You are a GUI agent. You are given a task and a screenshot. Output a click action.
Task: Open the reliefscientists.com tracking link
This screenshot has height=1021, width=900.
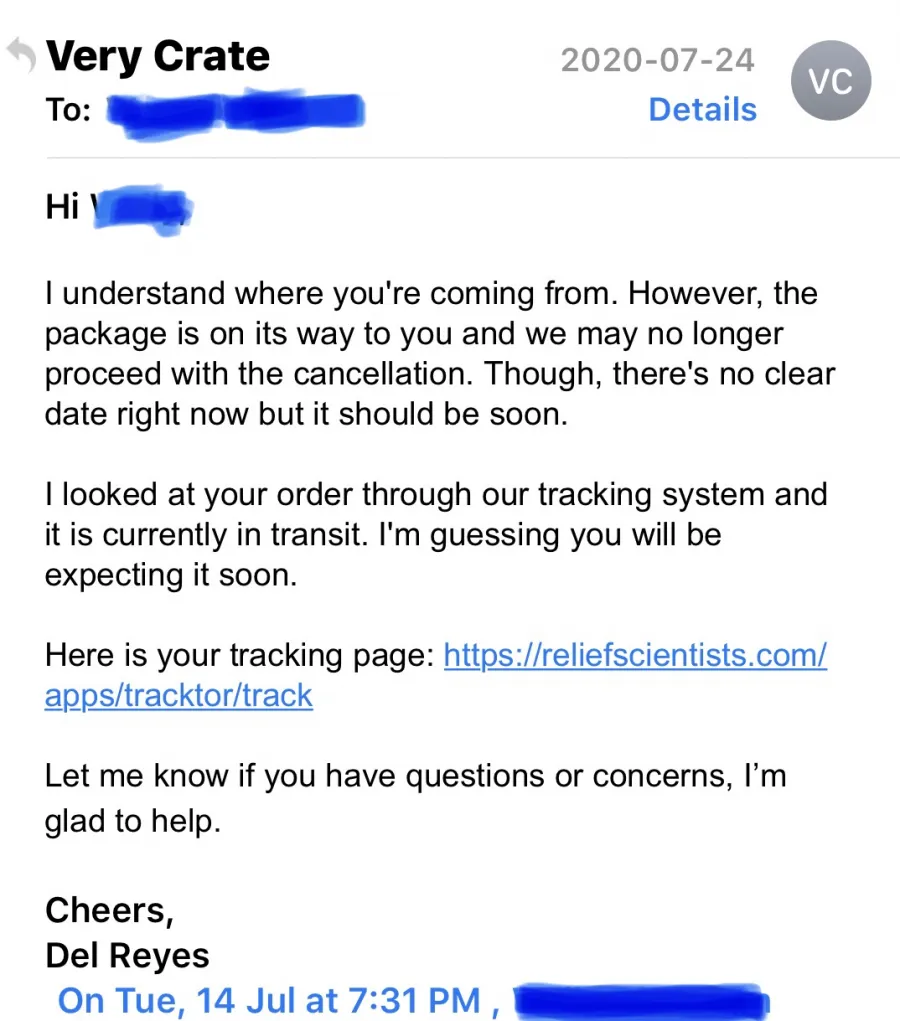point(636,655)
